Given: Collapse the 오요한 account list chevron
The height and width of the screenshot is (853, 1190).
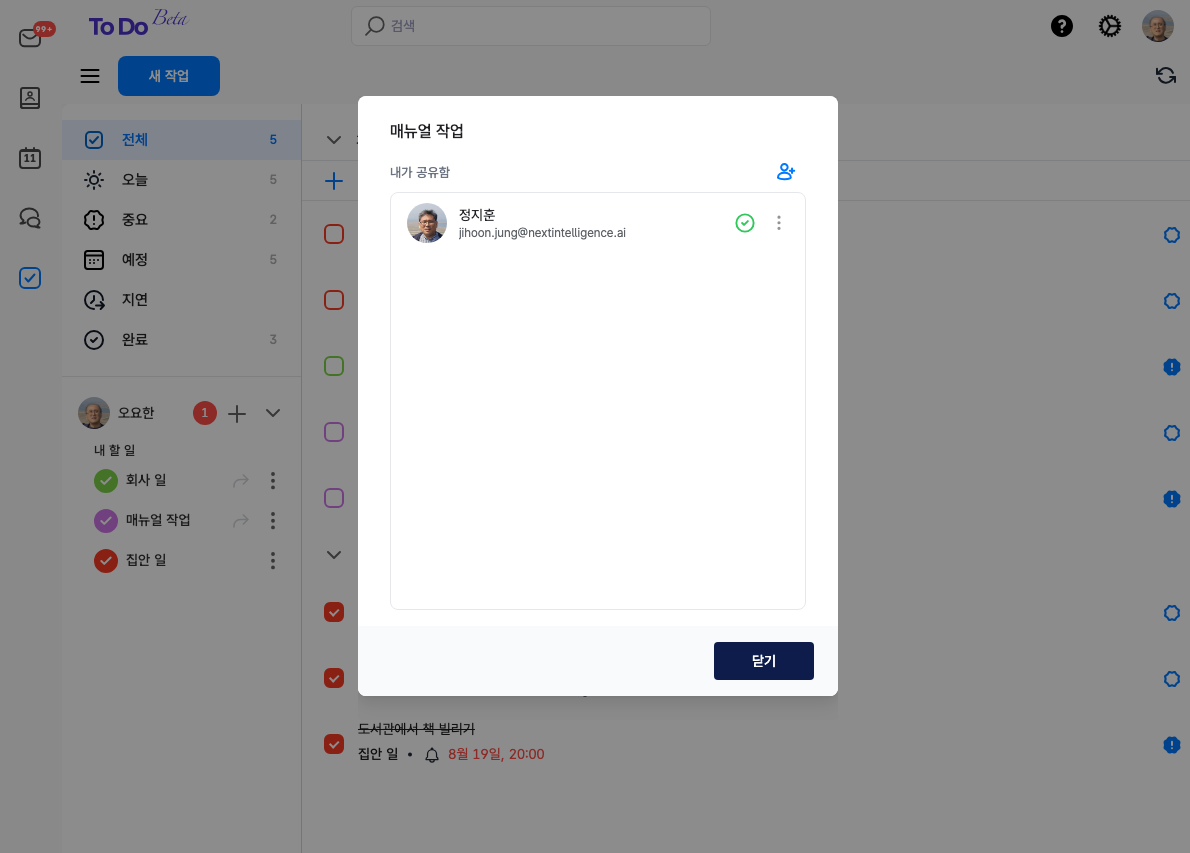Looking at the screenshot, I should coord(273,413).
